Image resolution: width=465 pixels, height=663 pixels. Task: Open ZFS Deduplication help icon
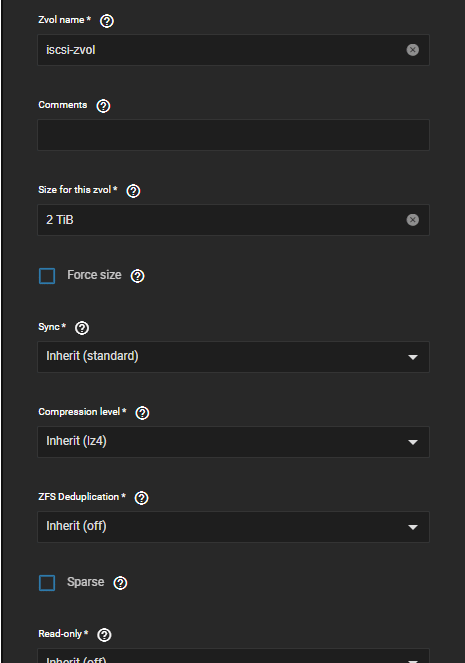point(141,498)
